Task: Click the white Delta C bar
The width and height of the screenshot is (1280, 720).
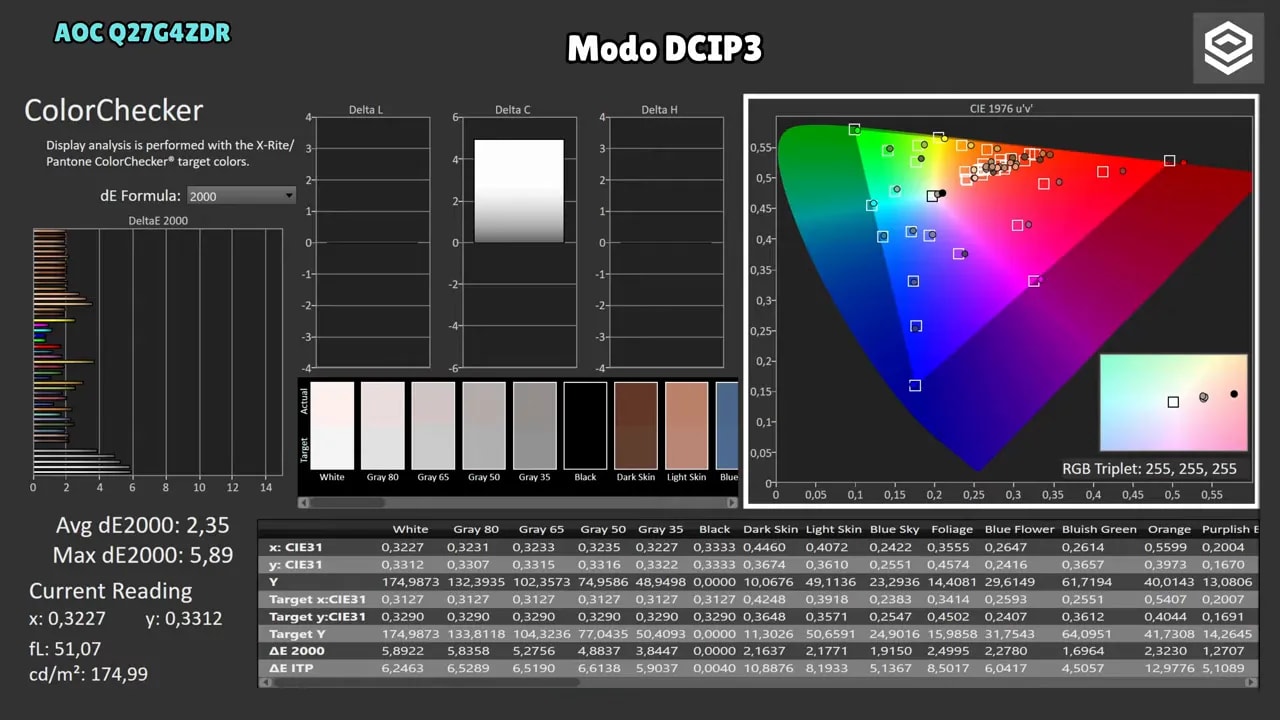Action: pos(519,191)
